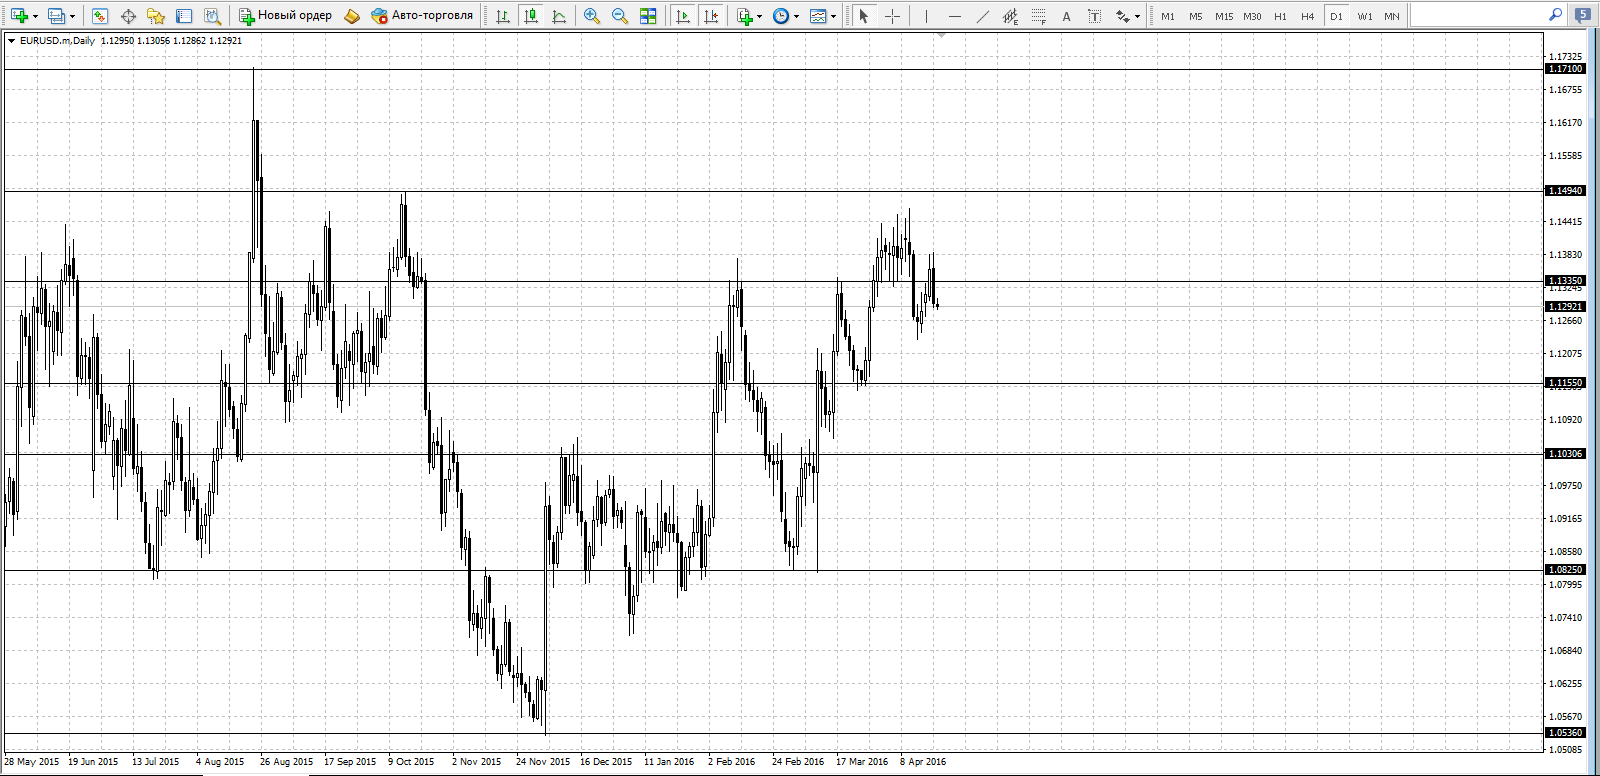
Task: Expand the Templates dropdown arrow
Action: coord(834,16)
